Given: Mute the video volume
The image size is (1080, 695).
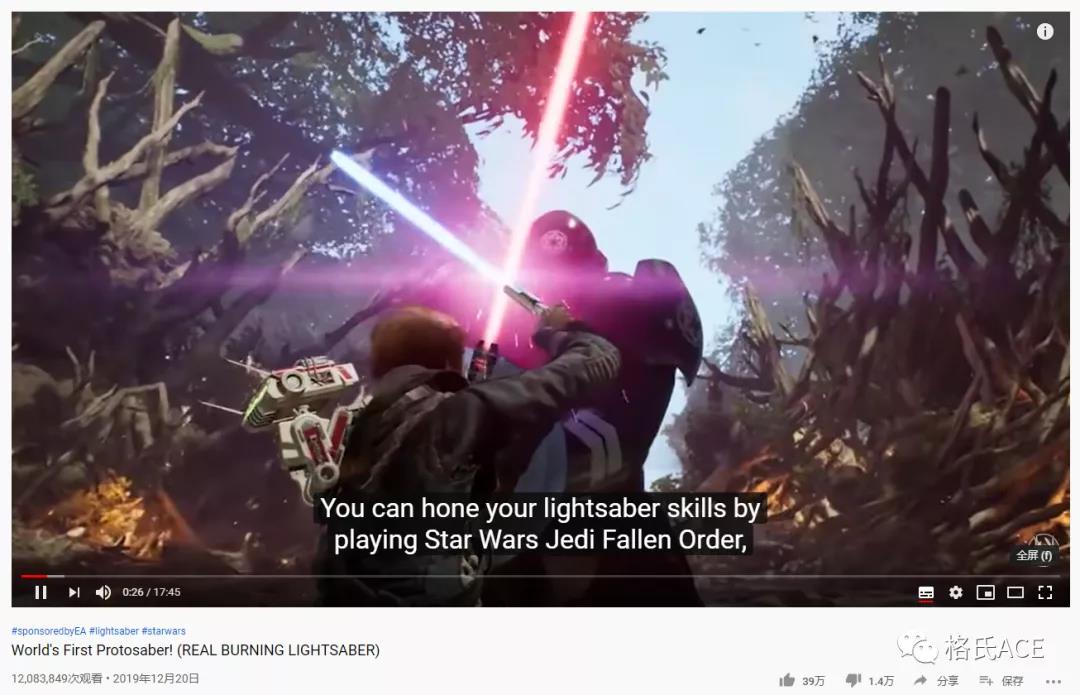Looking at the screenshot, I should pyautogui.click(x=103, y=592).
